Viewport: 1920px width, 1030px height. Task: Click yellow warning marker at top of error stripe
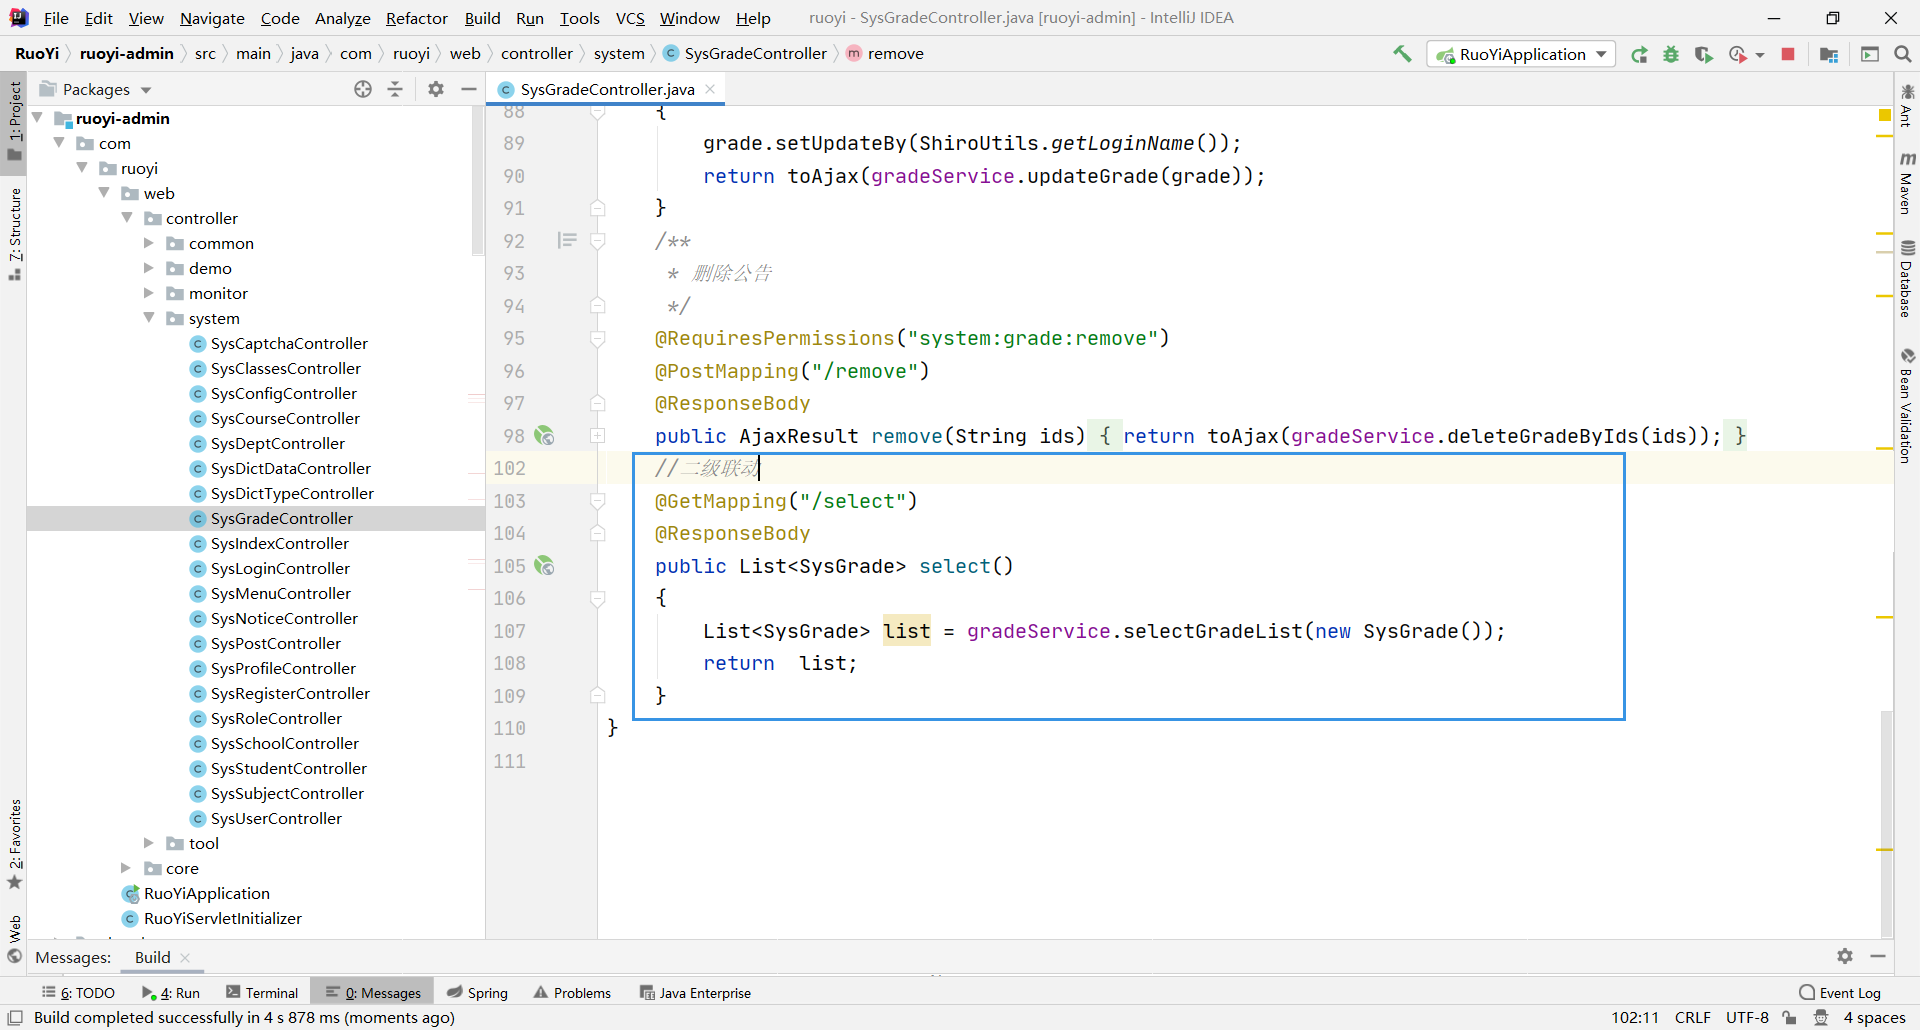tap(1885, 116)
